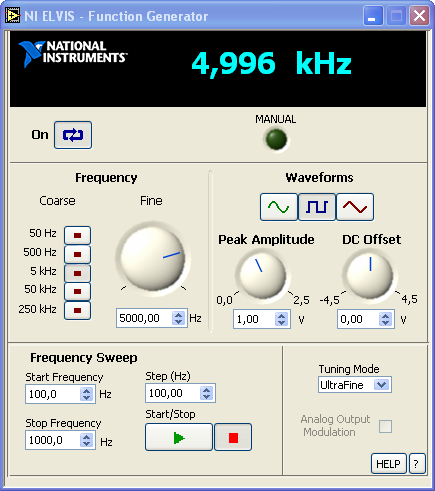The height and width of the screenshot is (491, 435).
Task: Decrease the peak amplitude stepper
Action: pos(282,323)
